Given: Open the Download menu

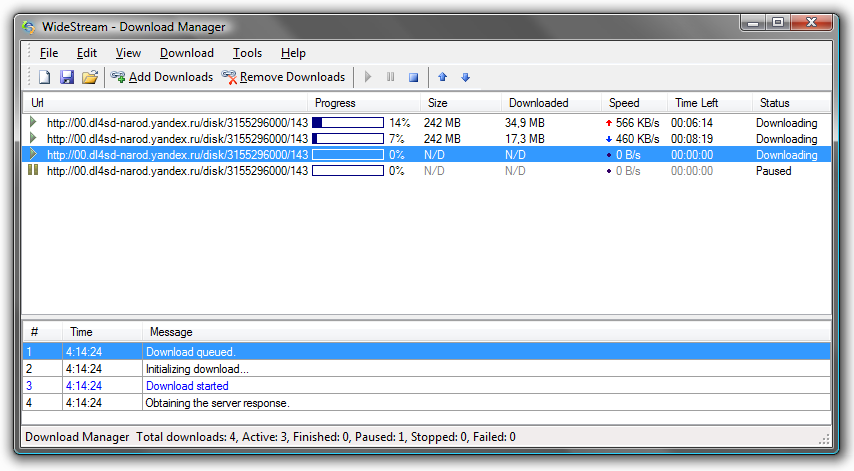Looking at the screenshot, I should click(x=186, y=53).
